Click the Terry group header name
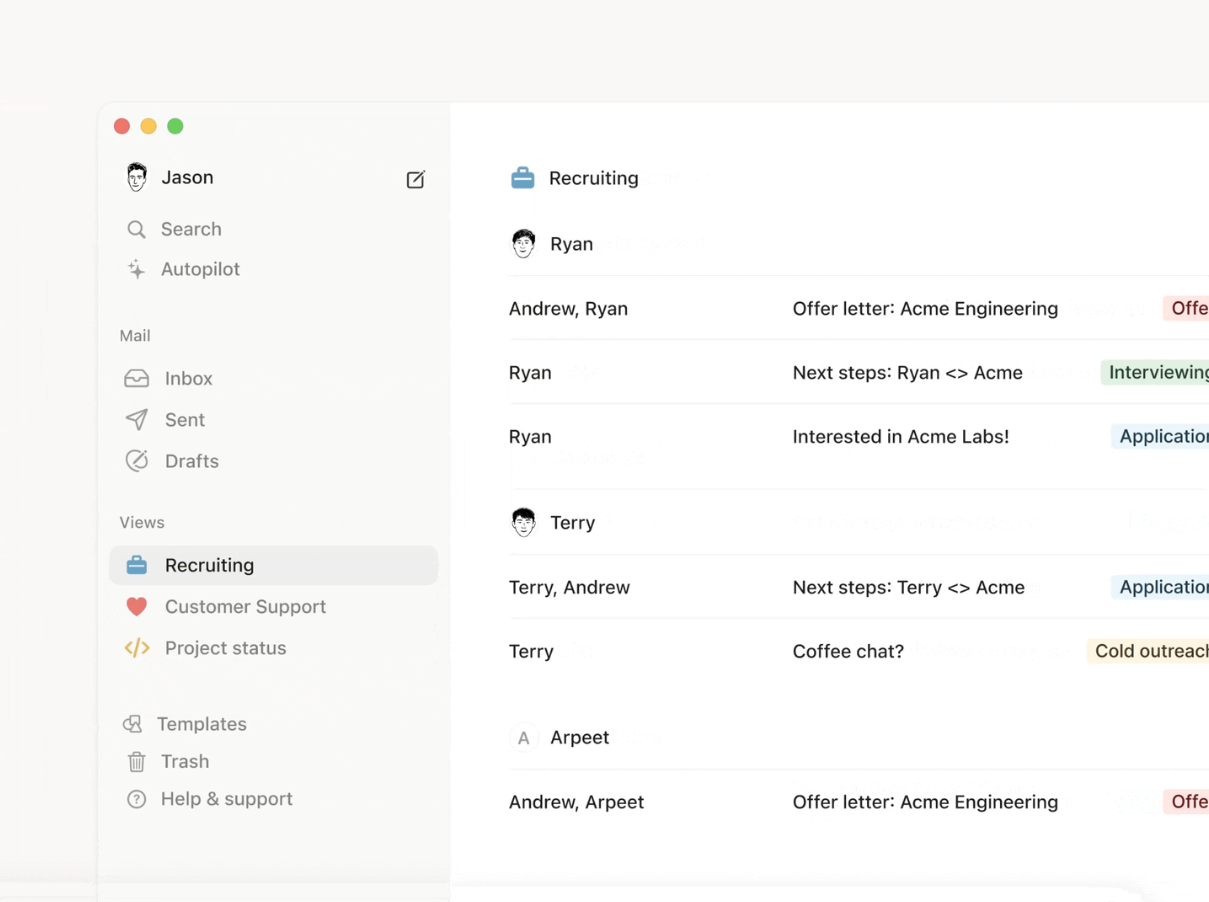 pyautogui.click(x=572, y=522)
